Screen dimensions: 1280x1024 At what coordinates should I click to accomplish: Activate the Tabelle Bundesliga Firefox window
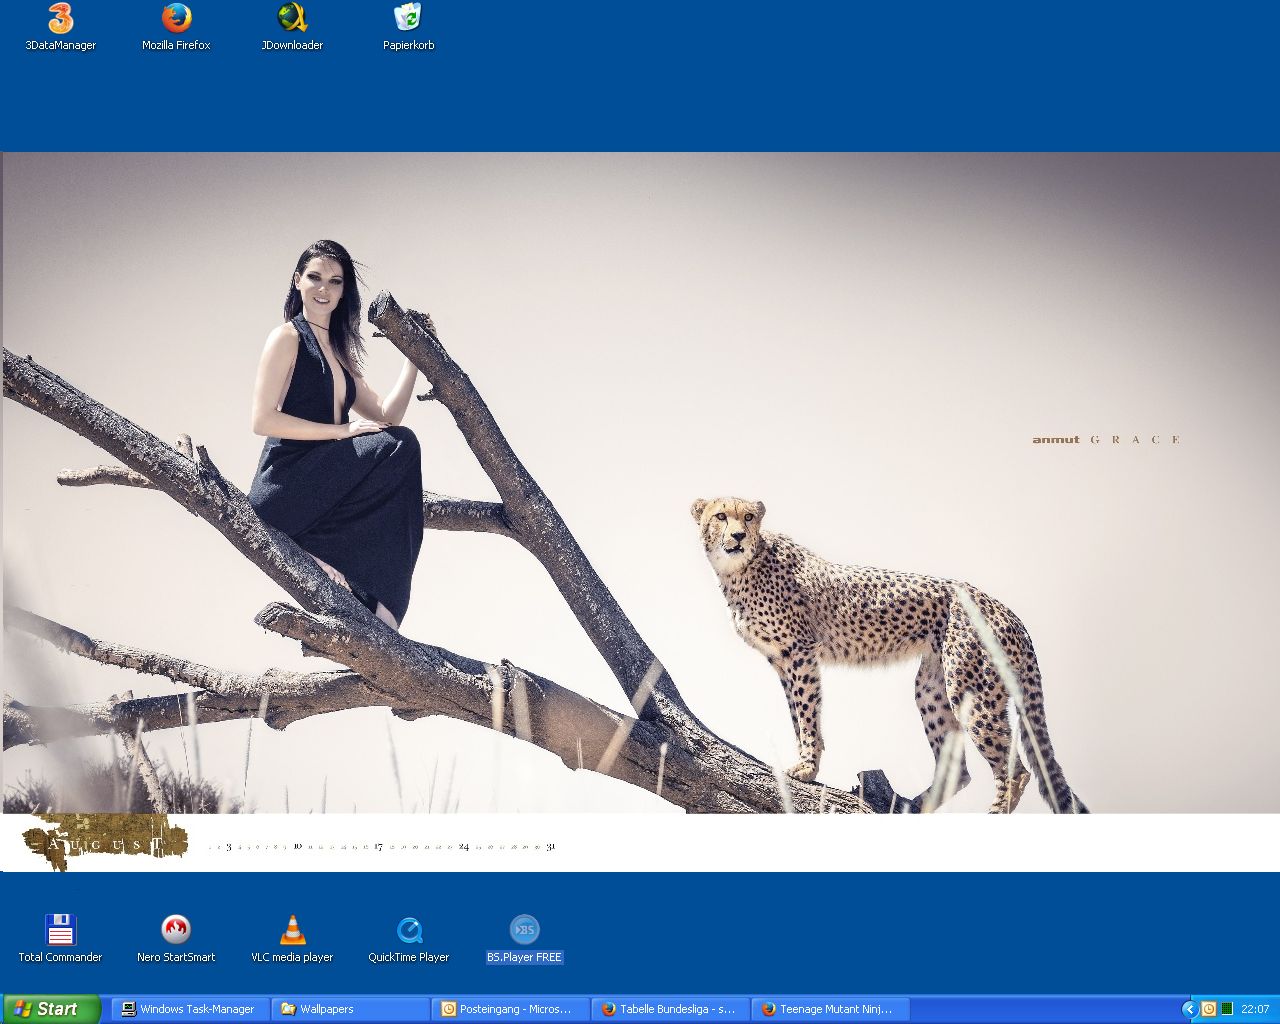coord(670,1009)
